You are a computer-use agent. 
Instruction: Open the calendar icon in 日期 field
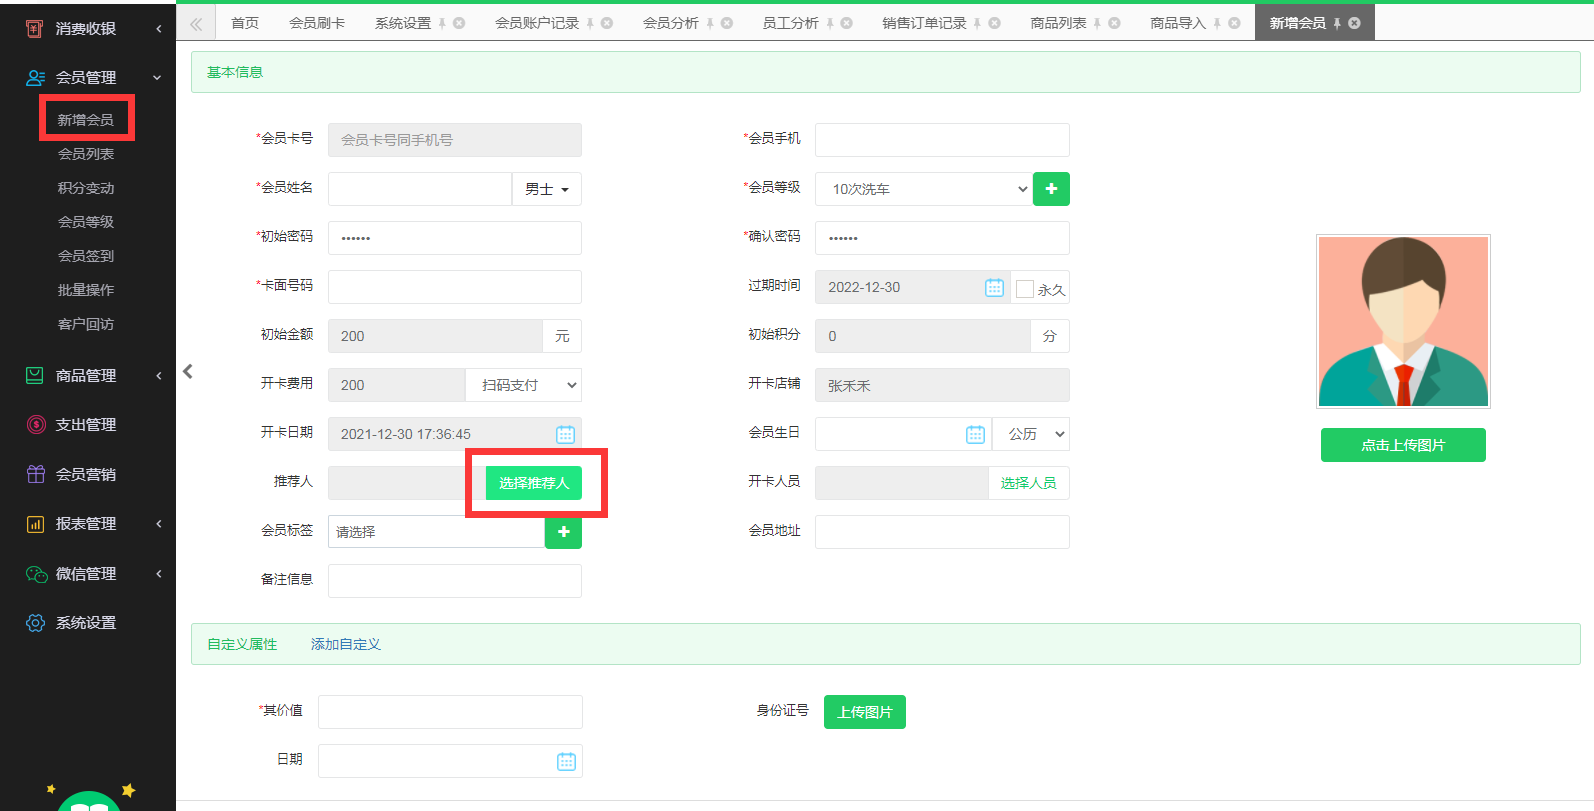pyautogui.click(x=566, y=762)
